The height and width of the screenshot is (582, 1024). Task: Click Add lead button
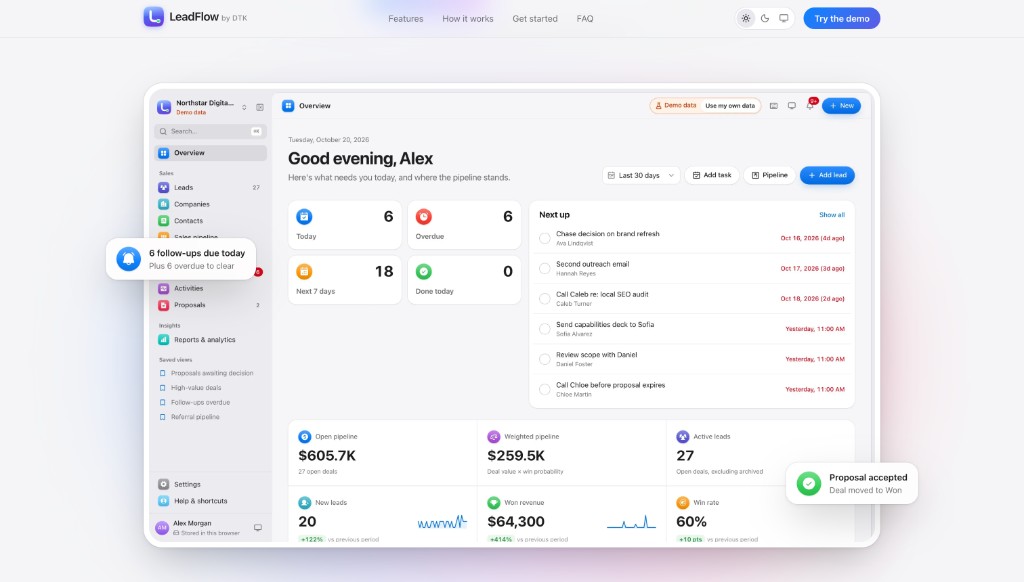pos(827,175)
